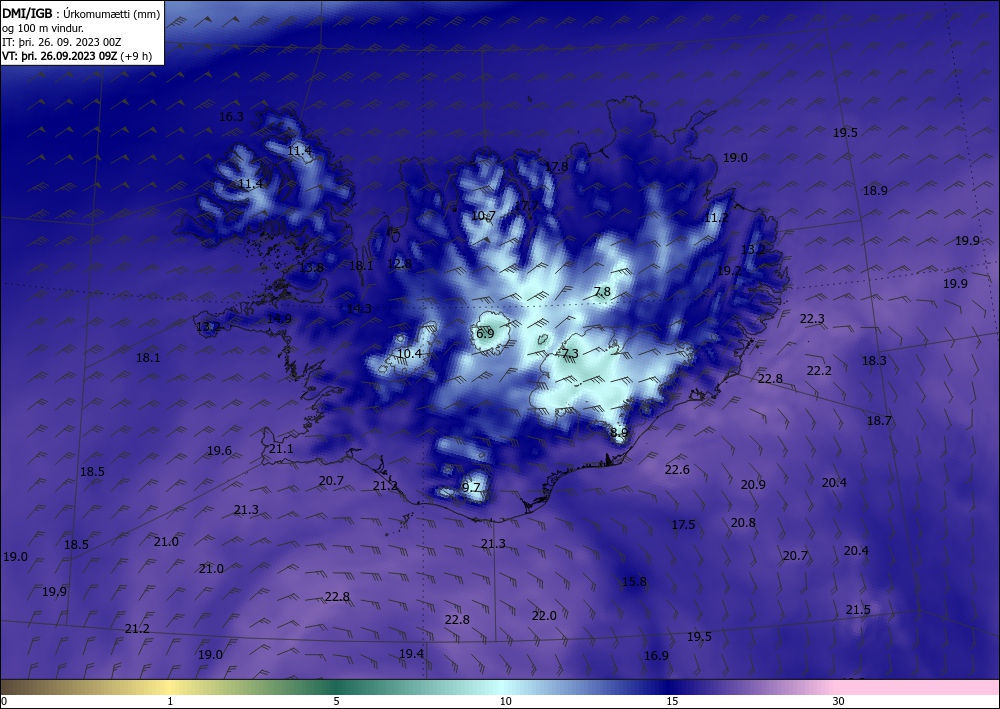Viewport: 1000px width, 709px height.
Task: Click the 15.8 value label
Action: click(x=634, y=581)
